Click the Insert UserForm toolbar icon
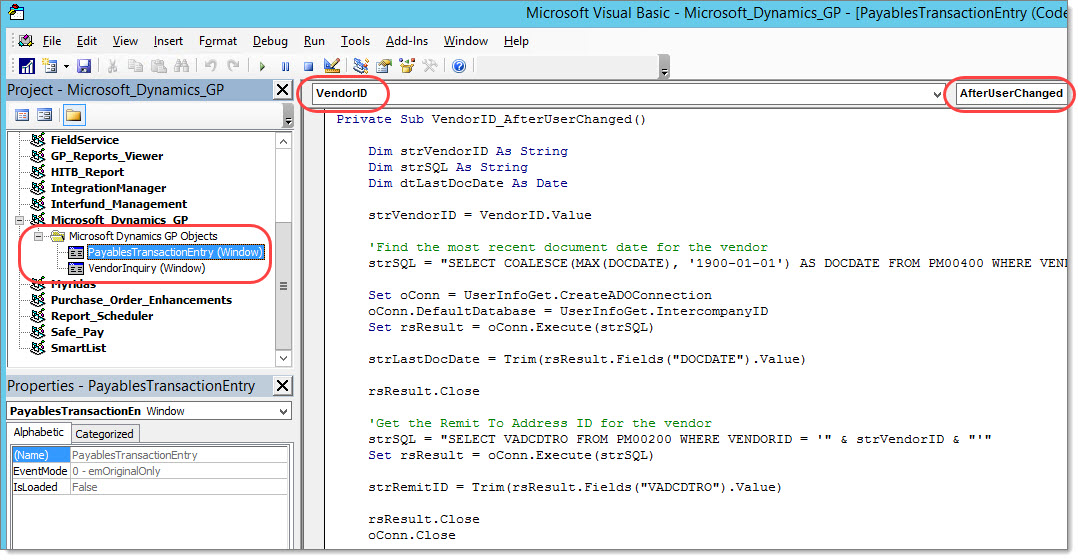 [50, 66]
